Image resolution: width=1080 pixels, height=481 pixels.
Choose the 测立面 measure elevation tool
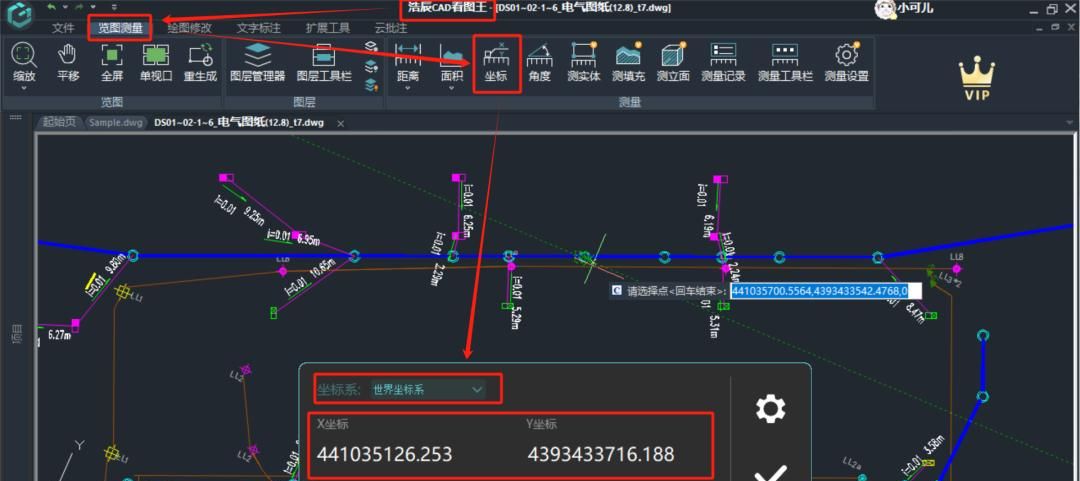tap(673, 62)
